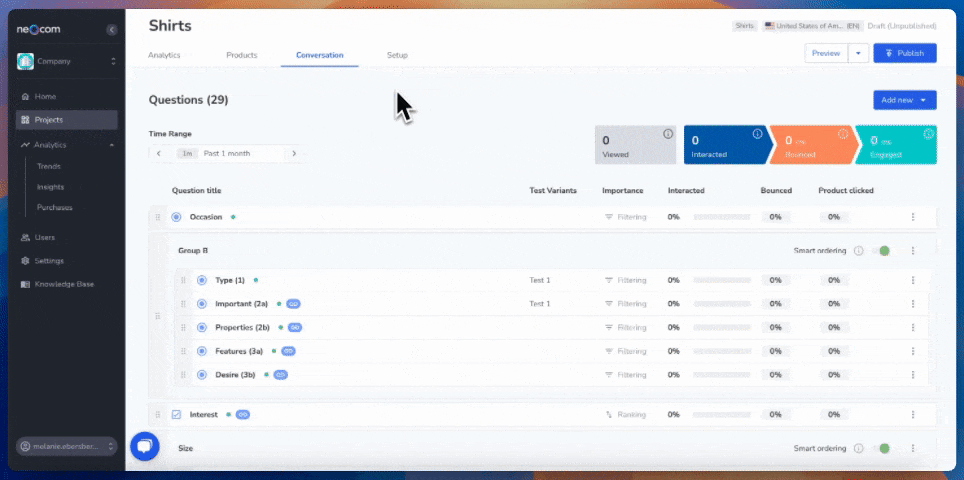Collapse the Analytics sidebar section
Screen dimensions: 964x480
click(x=112, y=145)
